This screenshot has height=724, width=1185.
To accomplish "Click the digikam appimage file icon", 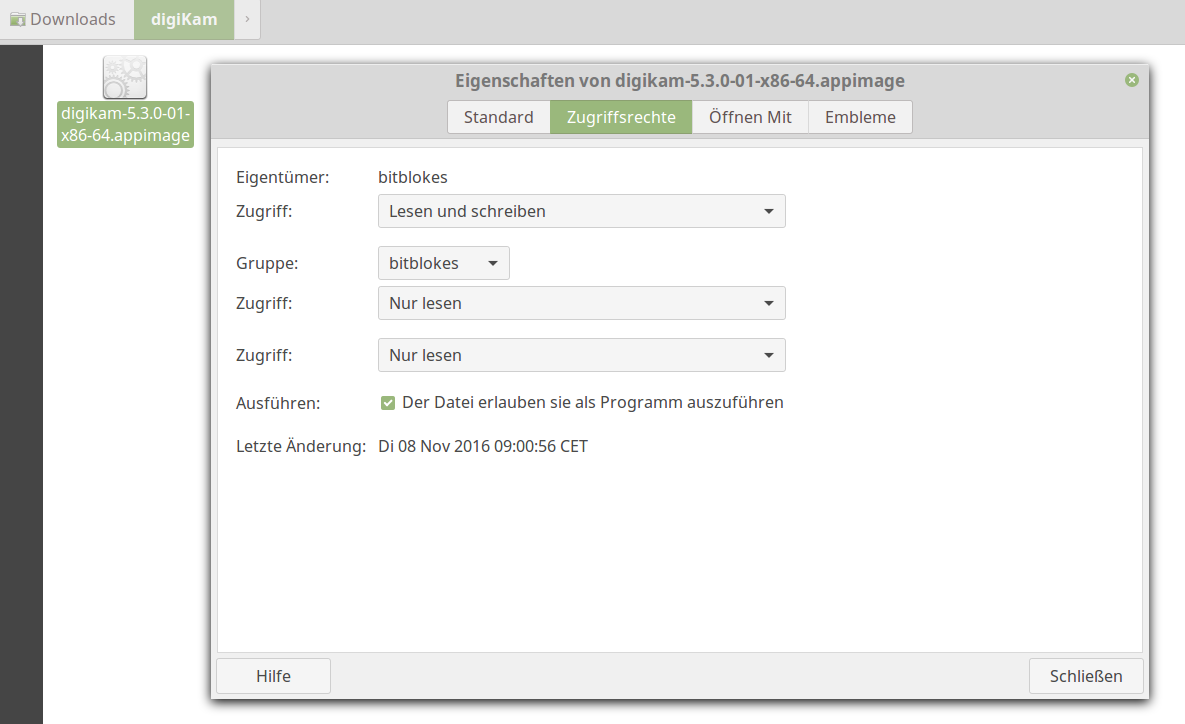I will (x=125, y=77).
